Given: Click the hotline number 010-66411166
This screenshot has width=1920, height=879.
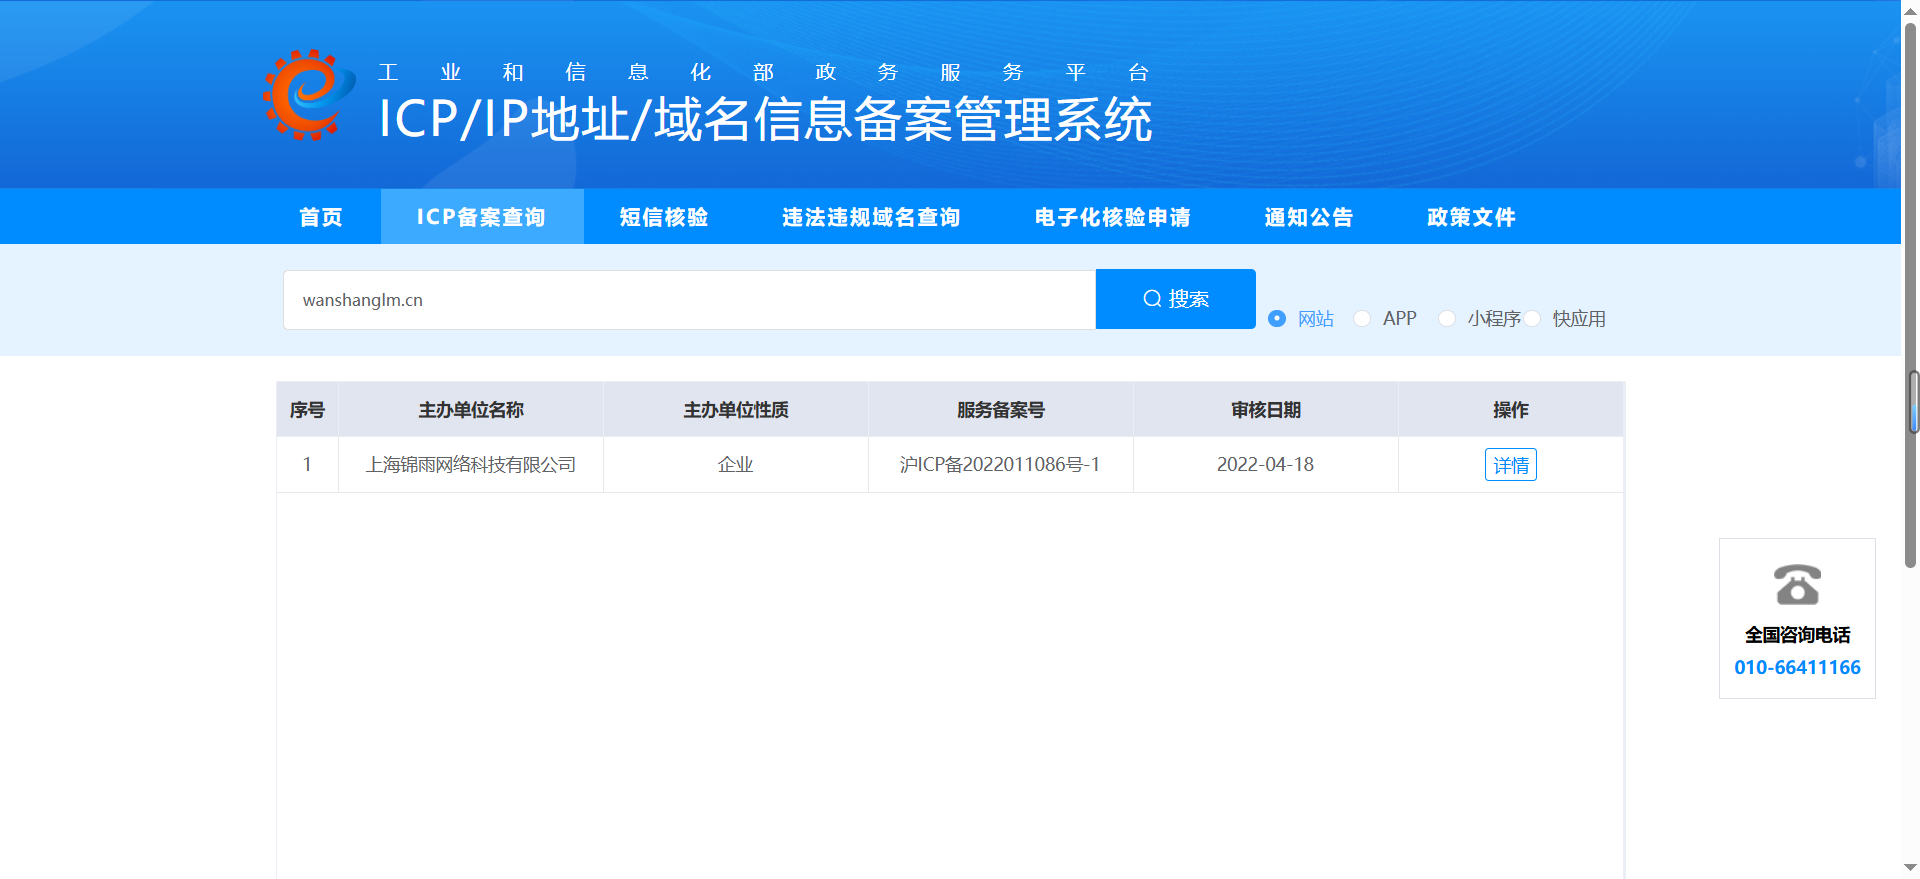Looking at the screenshot, I should 1797,667.
